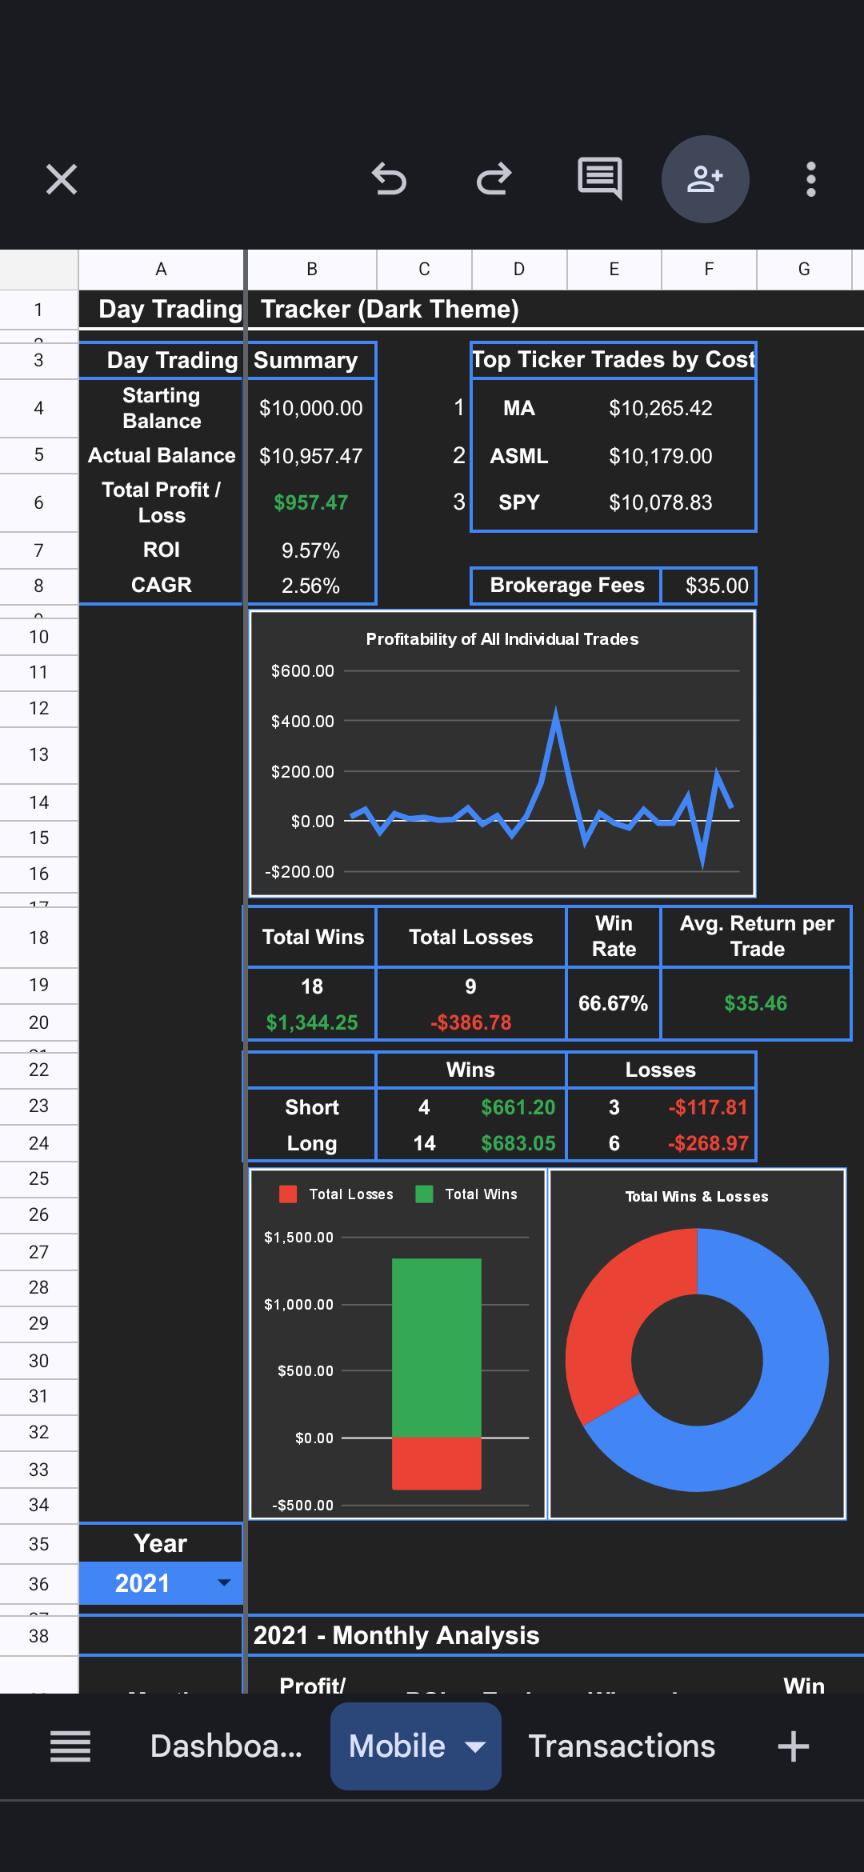
Task: Open the all sheets list icon
Action: point(71,1746)
